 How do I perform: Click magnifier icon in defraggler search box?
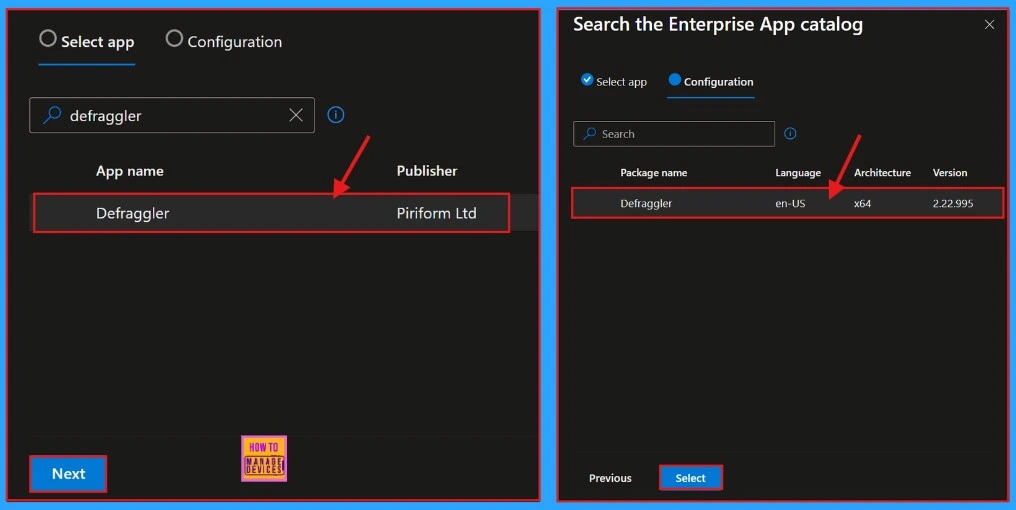pos(52,115)
